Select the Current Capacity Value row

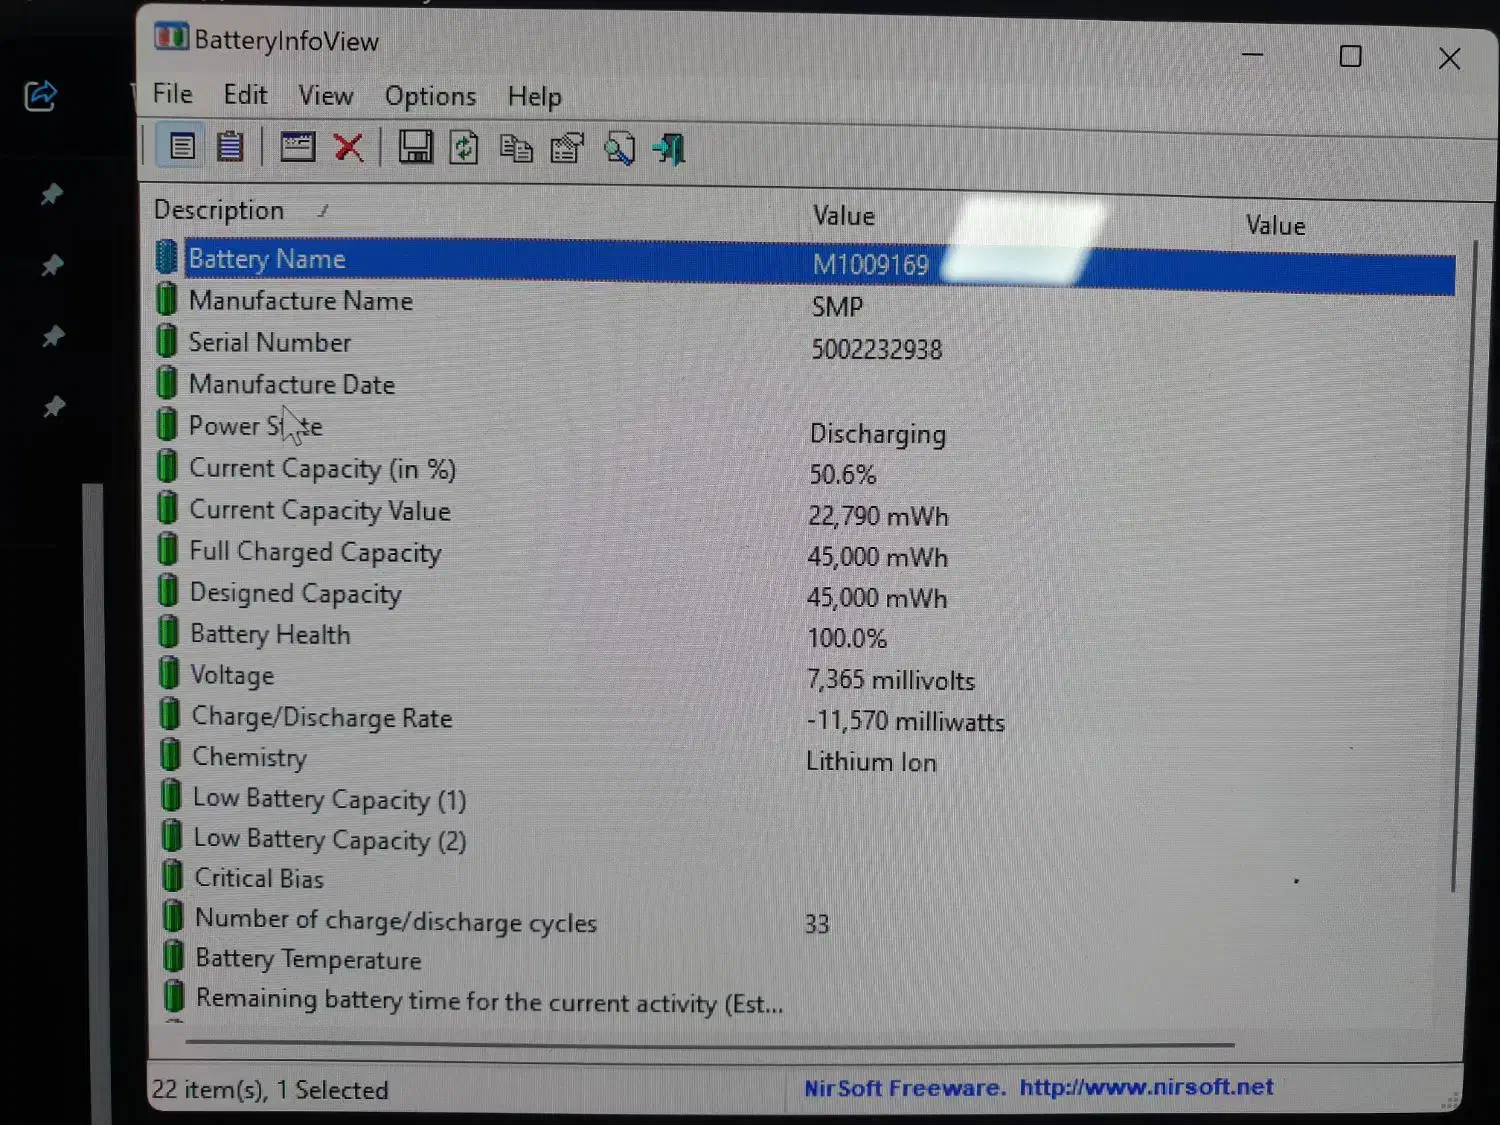(x=805, y=512)
